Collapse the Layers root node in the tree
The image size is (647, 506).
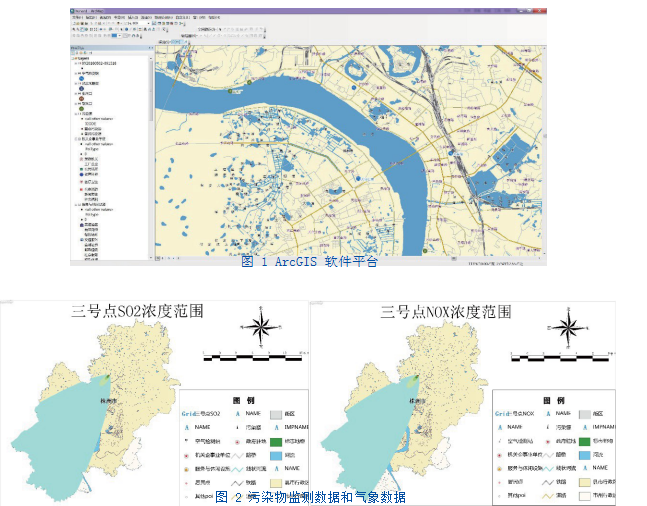coord(72,59)
